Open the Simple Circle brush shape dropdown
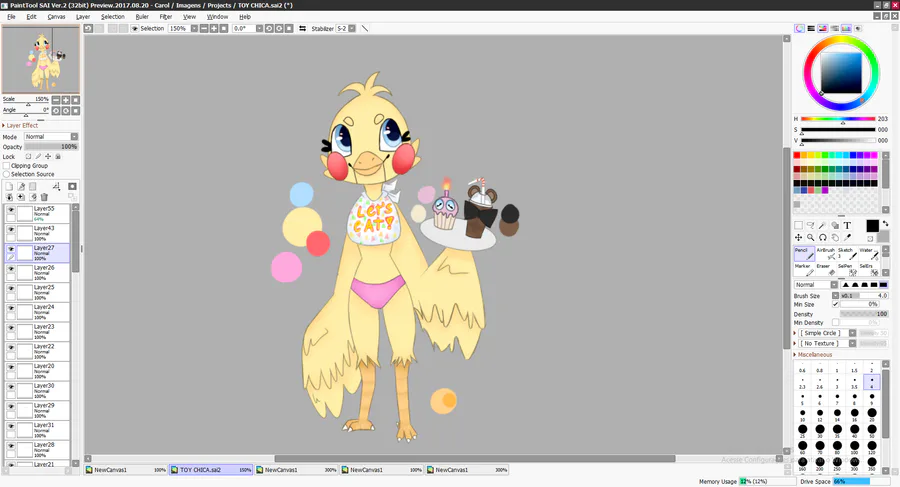The image size is (900, 487). point(852,333)
